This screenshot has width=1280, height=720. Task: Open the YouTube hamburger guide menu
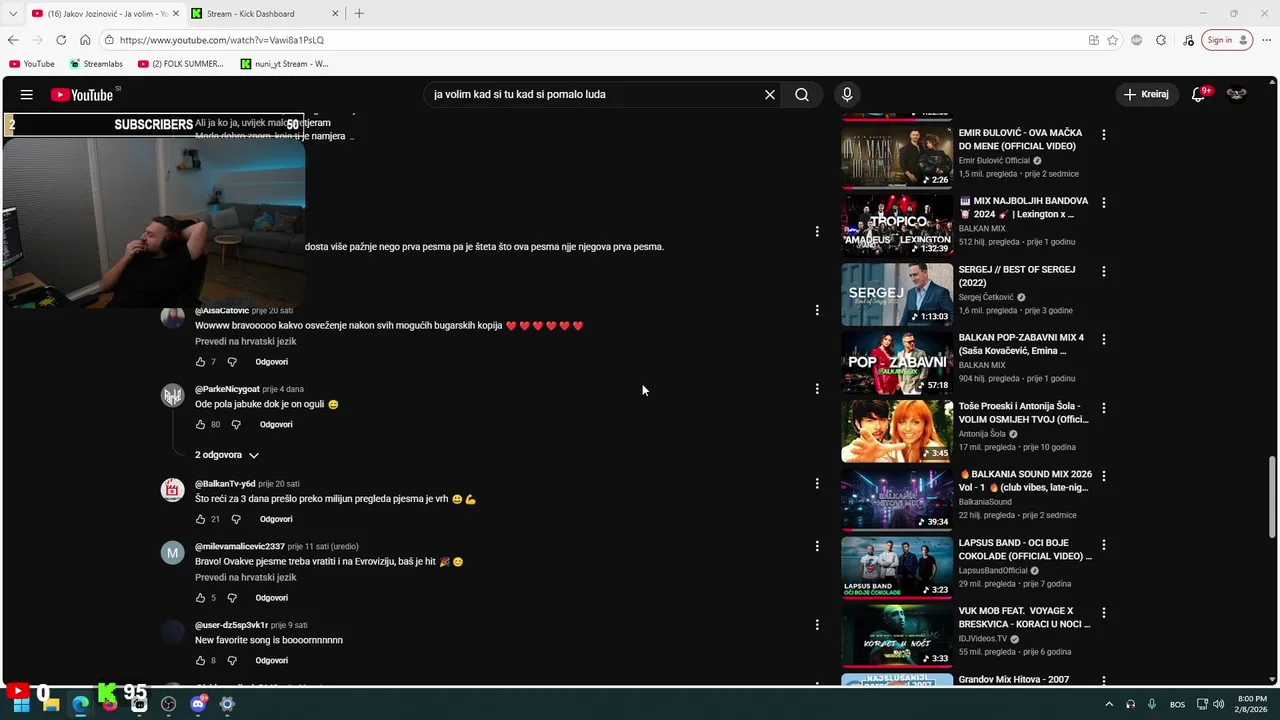(x=27, y=94)
